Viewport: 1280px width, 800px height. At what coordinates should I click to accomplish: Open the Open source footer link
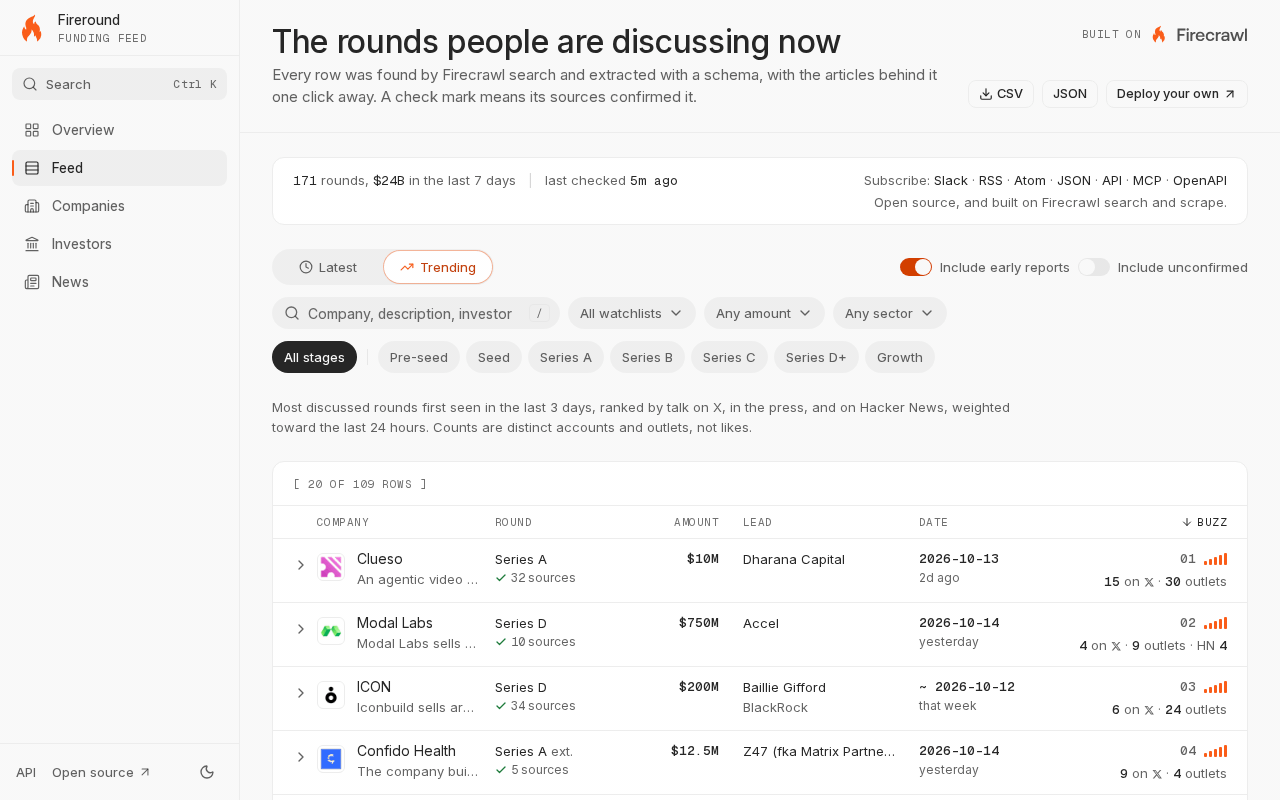click(101, 772)
